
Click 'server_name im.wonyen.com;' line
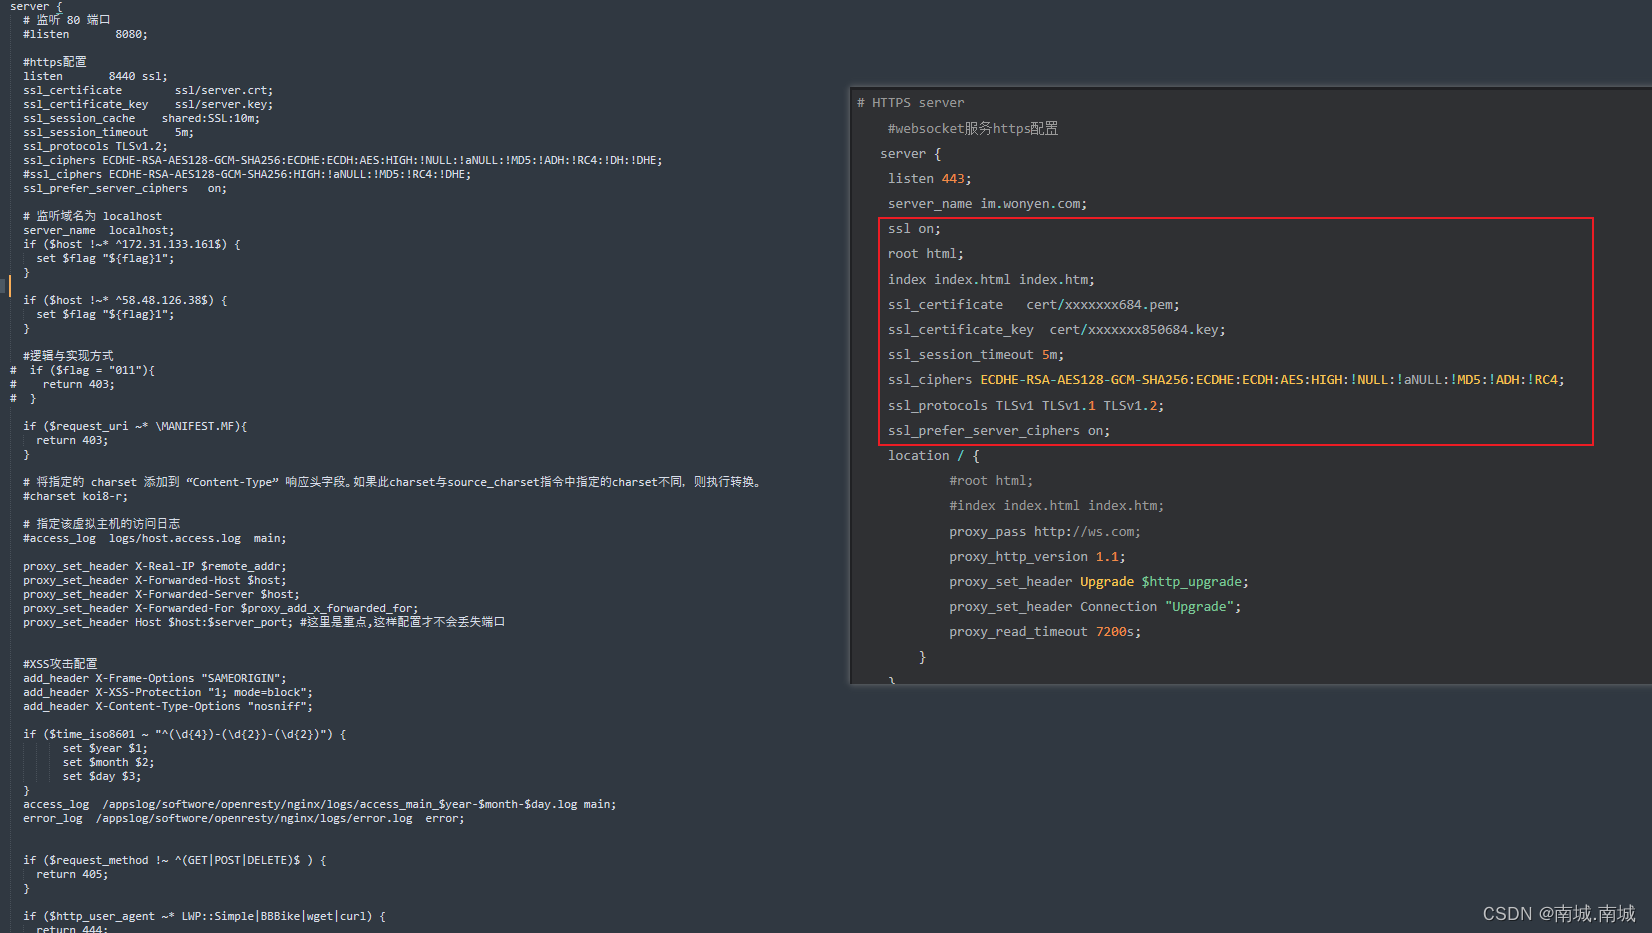coord(987,203)
